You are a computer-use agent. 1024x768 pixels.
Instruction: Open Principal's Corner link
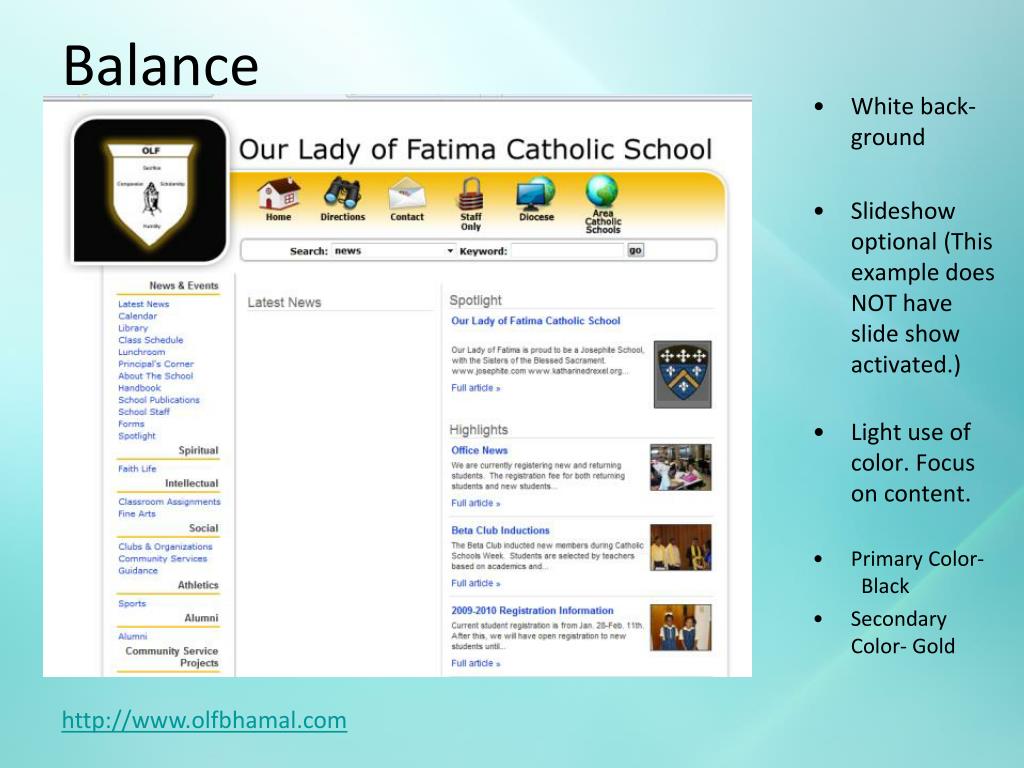(156, 364)
